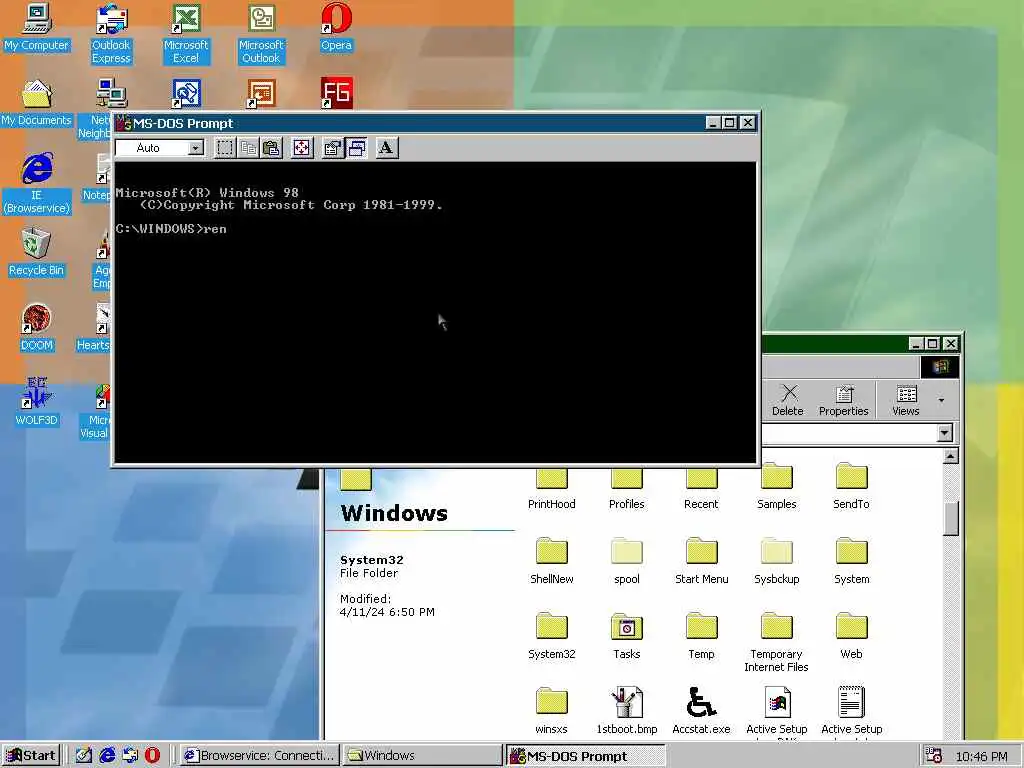Select the System folder
This screenshot has height=768, width=1024.
852,562
